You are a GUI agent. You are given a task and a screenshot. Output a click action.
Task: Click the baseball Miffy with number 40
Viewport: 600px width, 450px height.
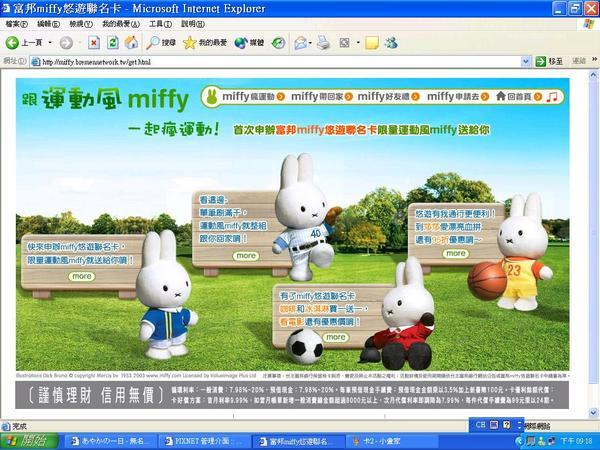[306, 217]
